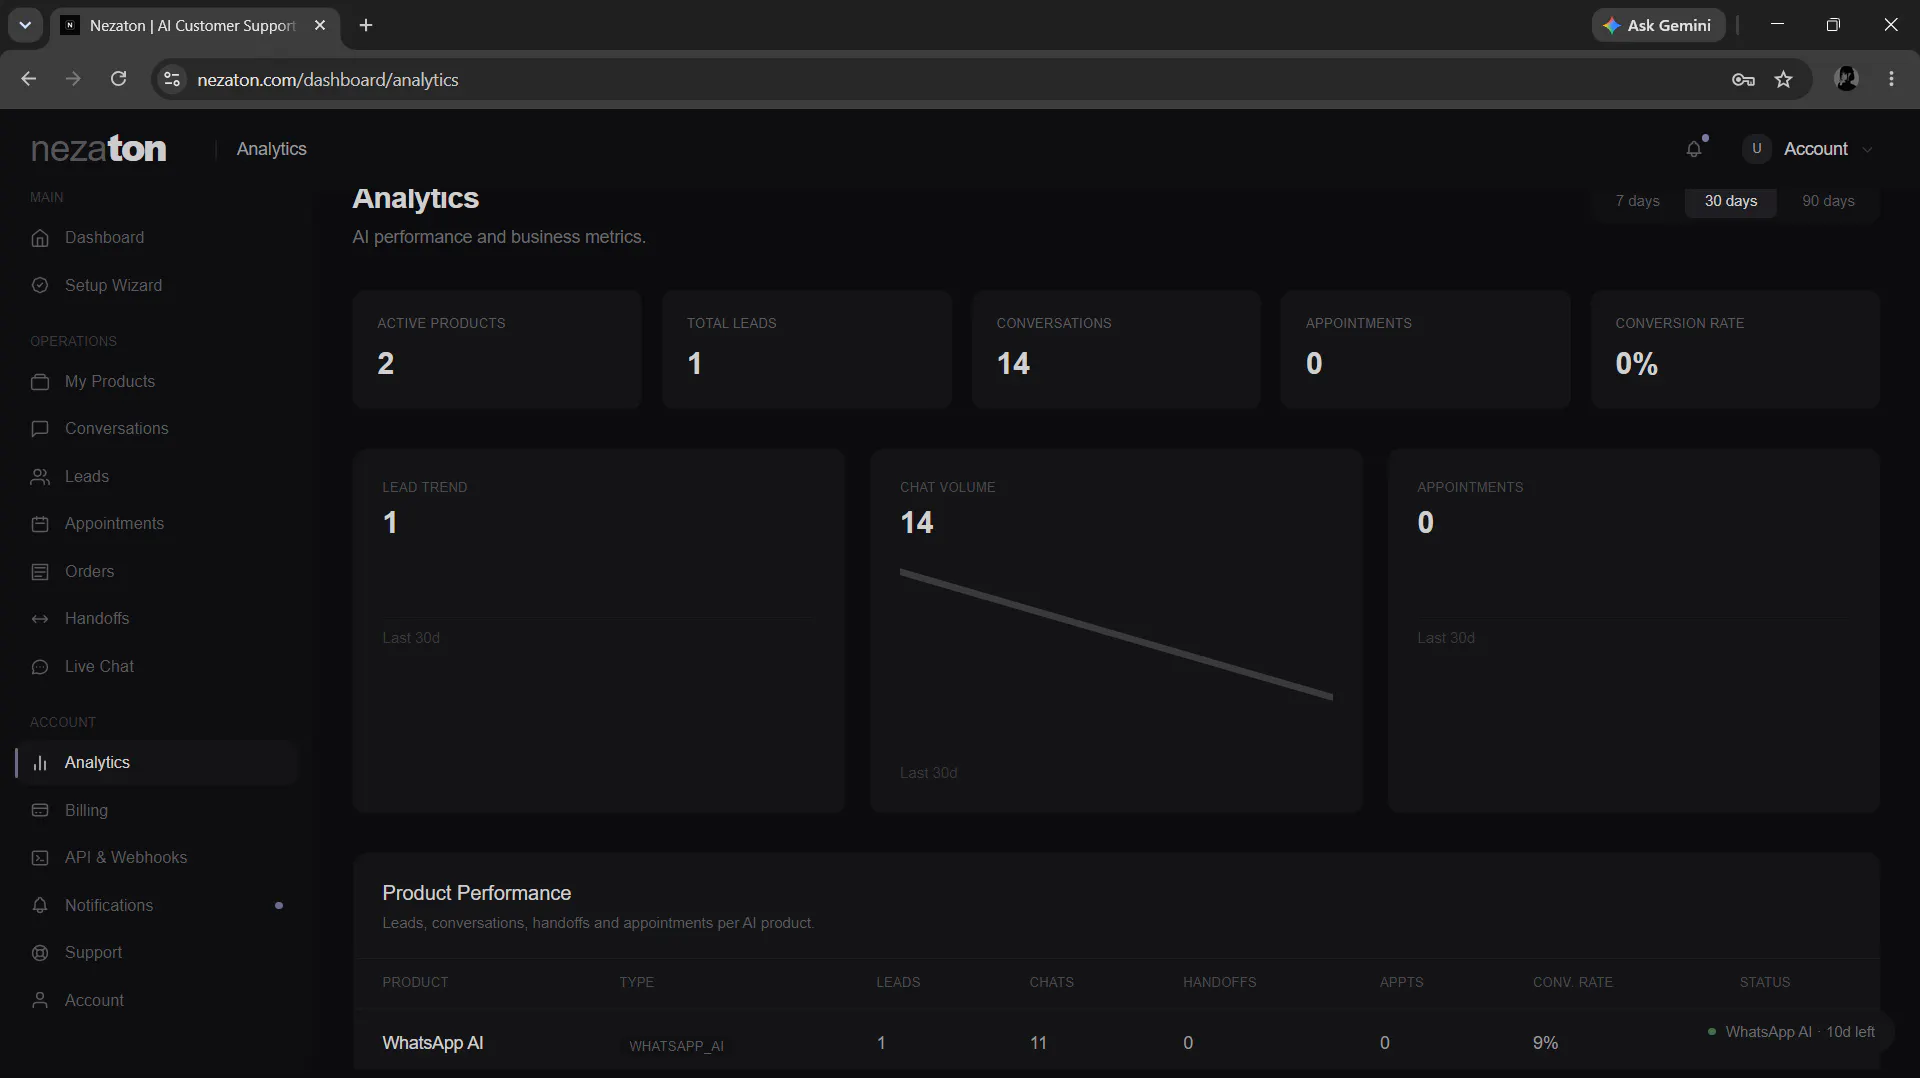Close the Nezaton browser tab
This screenshot has width=1920, height=1078.
(x=320, y=25)
